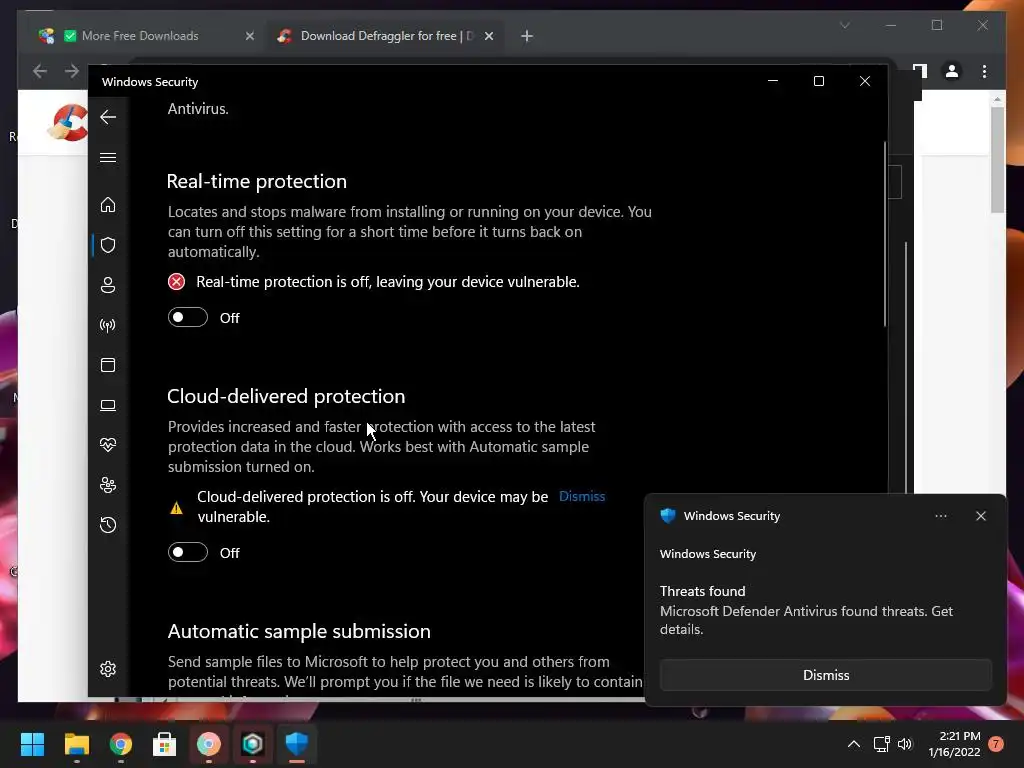Open Windows Start menu

tap(32, 744)
